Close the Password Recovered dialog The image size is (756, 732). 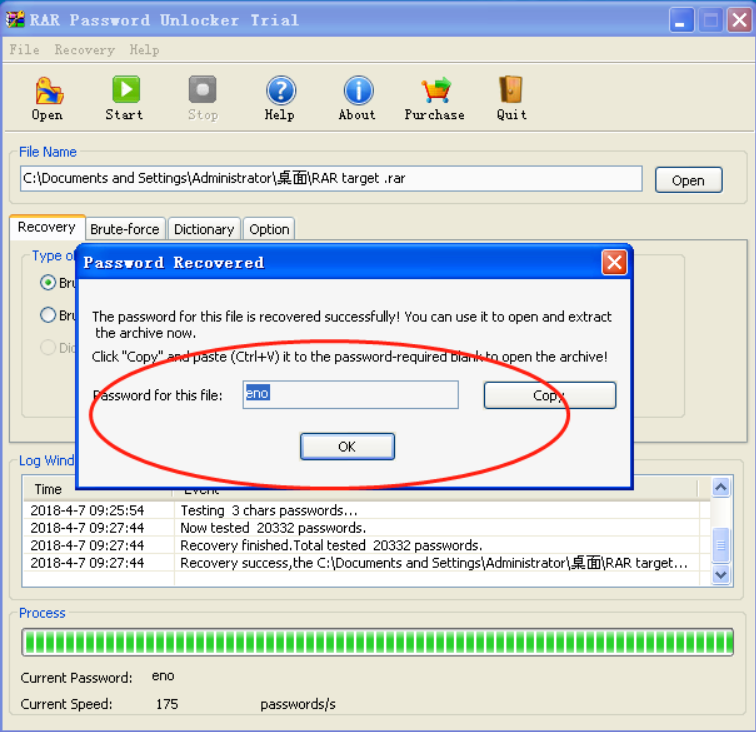tap(614, 263)
